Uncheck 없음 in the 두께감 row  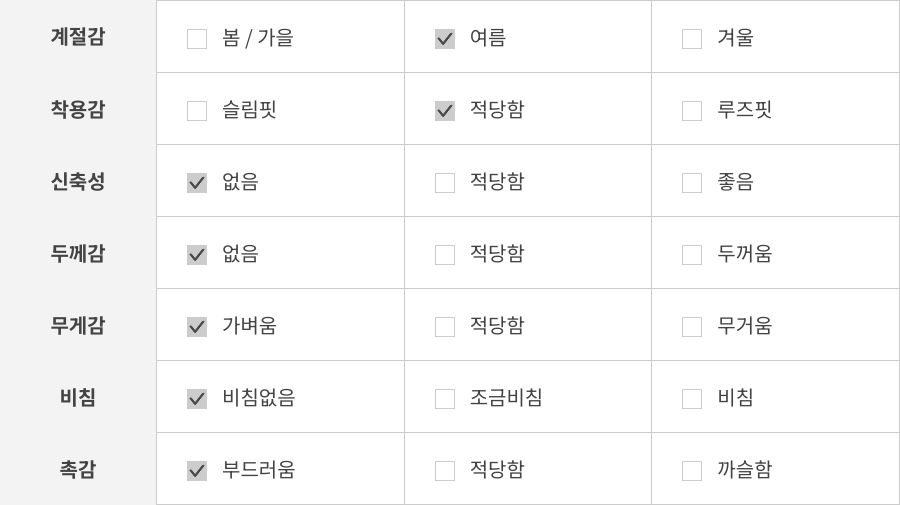pyautogui.click(x=197, y=255)
